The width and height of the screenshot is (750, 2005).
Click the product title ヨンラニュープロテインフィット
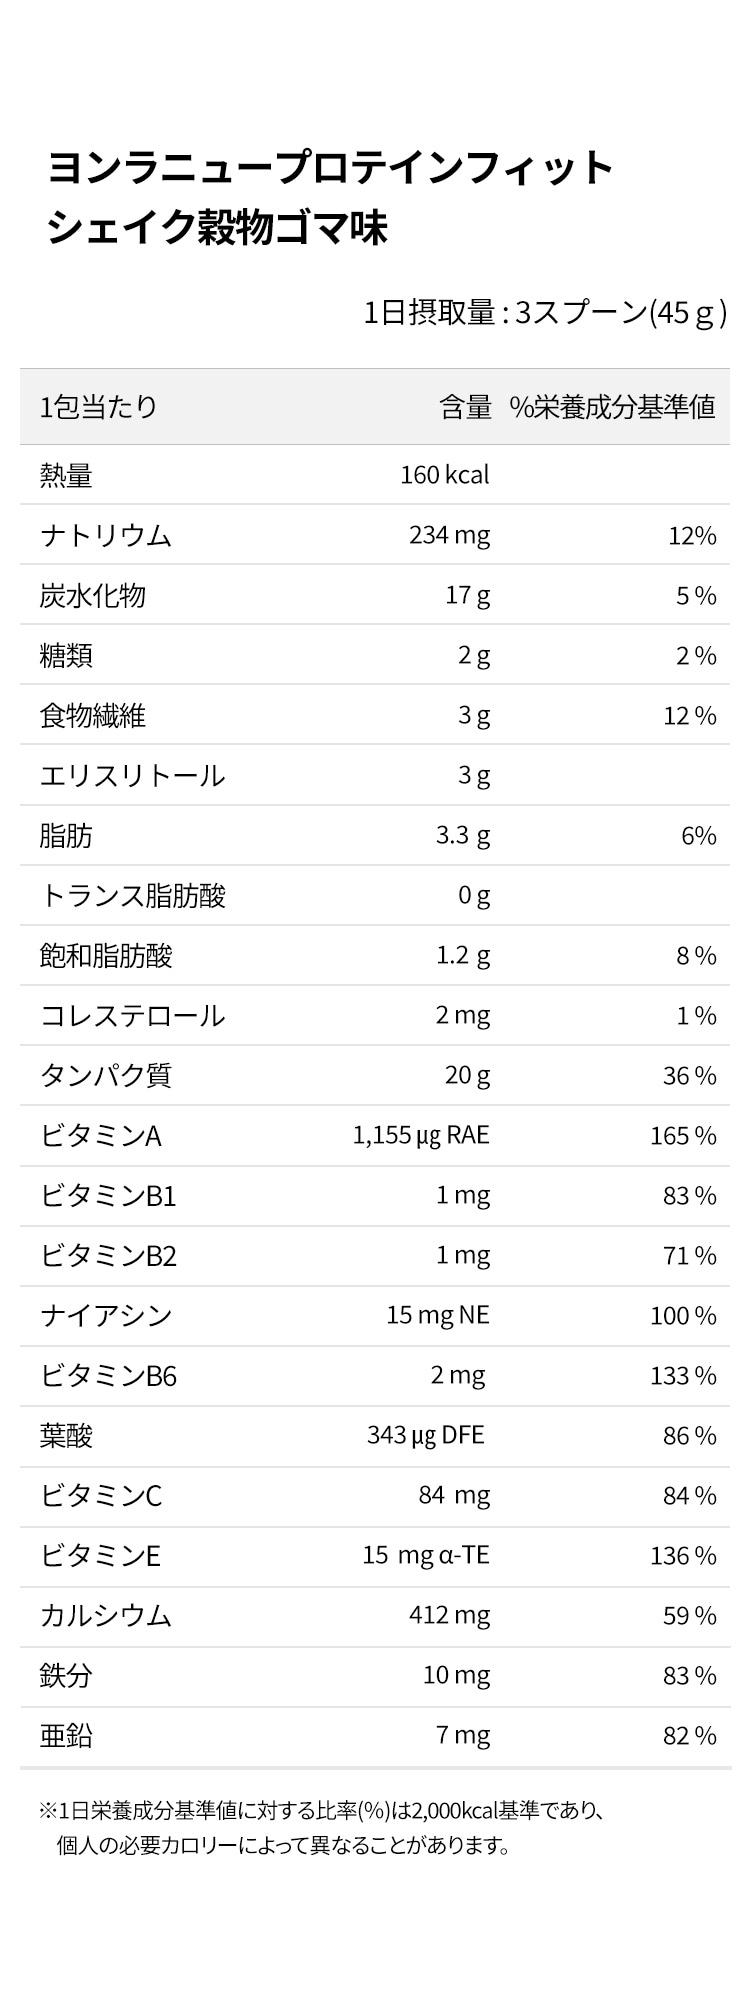coord(330,167)
